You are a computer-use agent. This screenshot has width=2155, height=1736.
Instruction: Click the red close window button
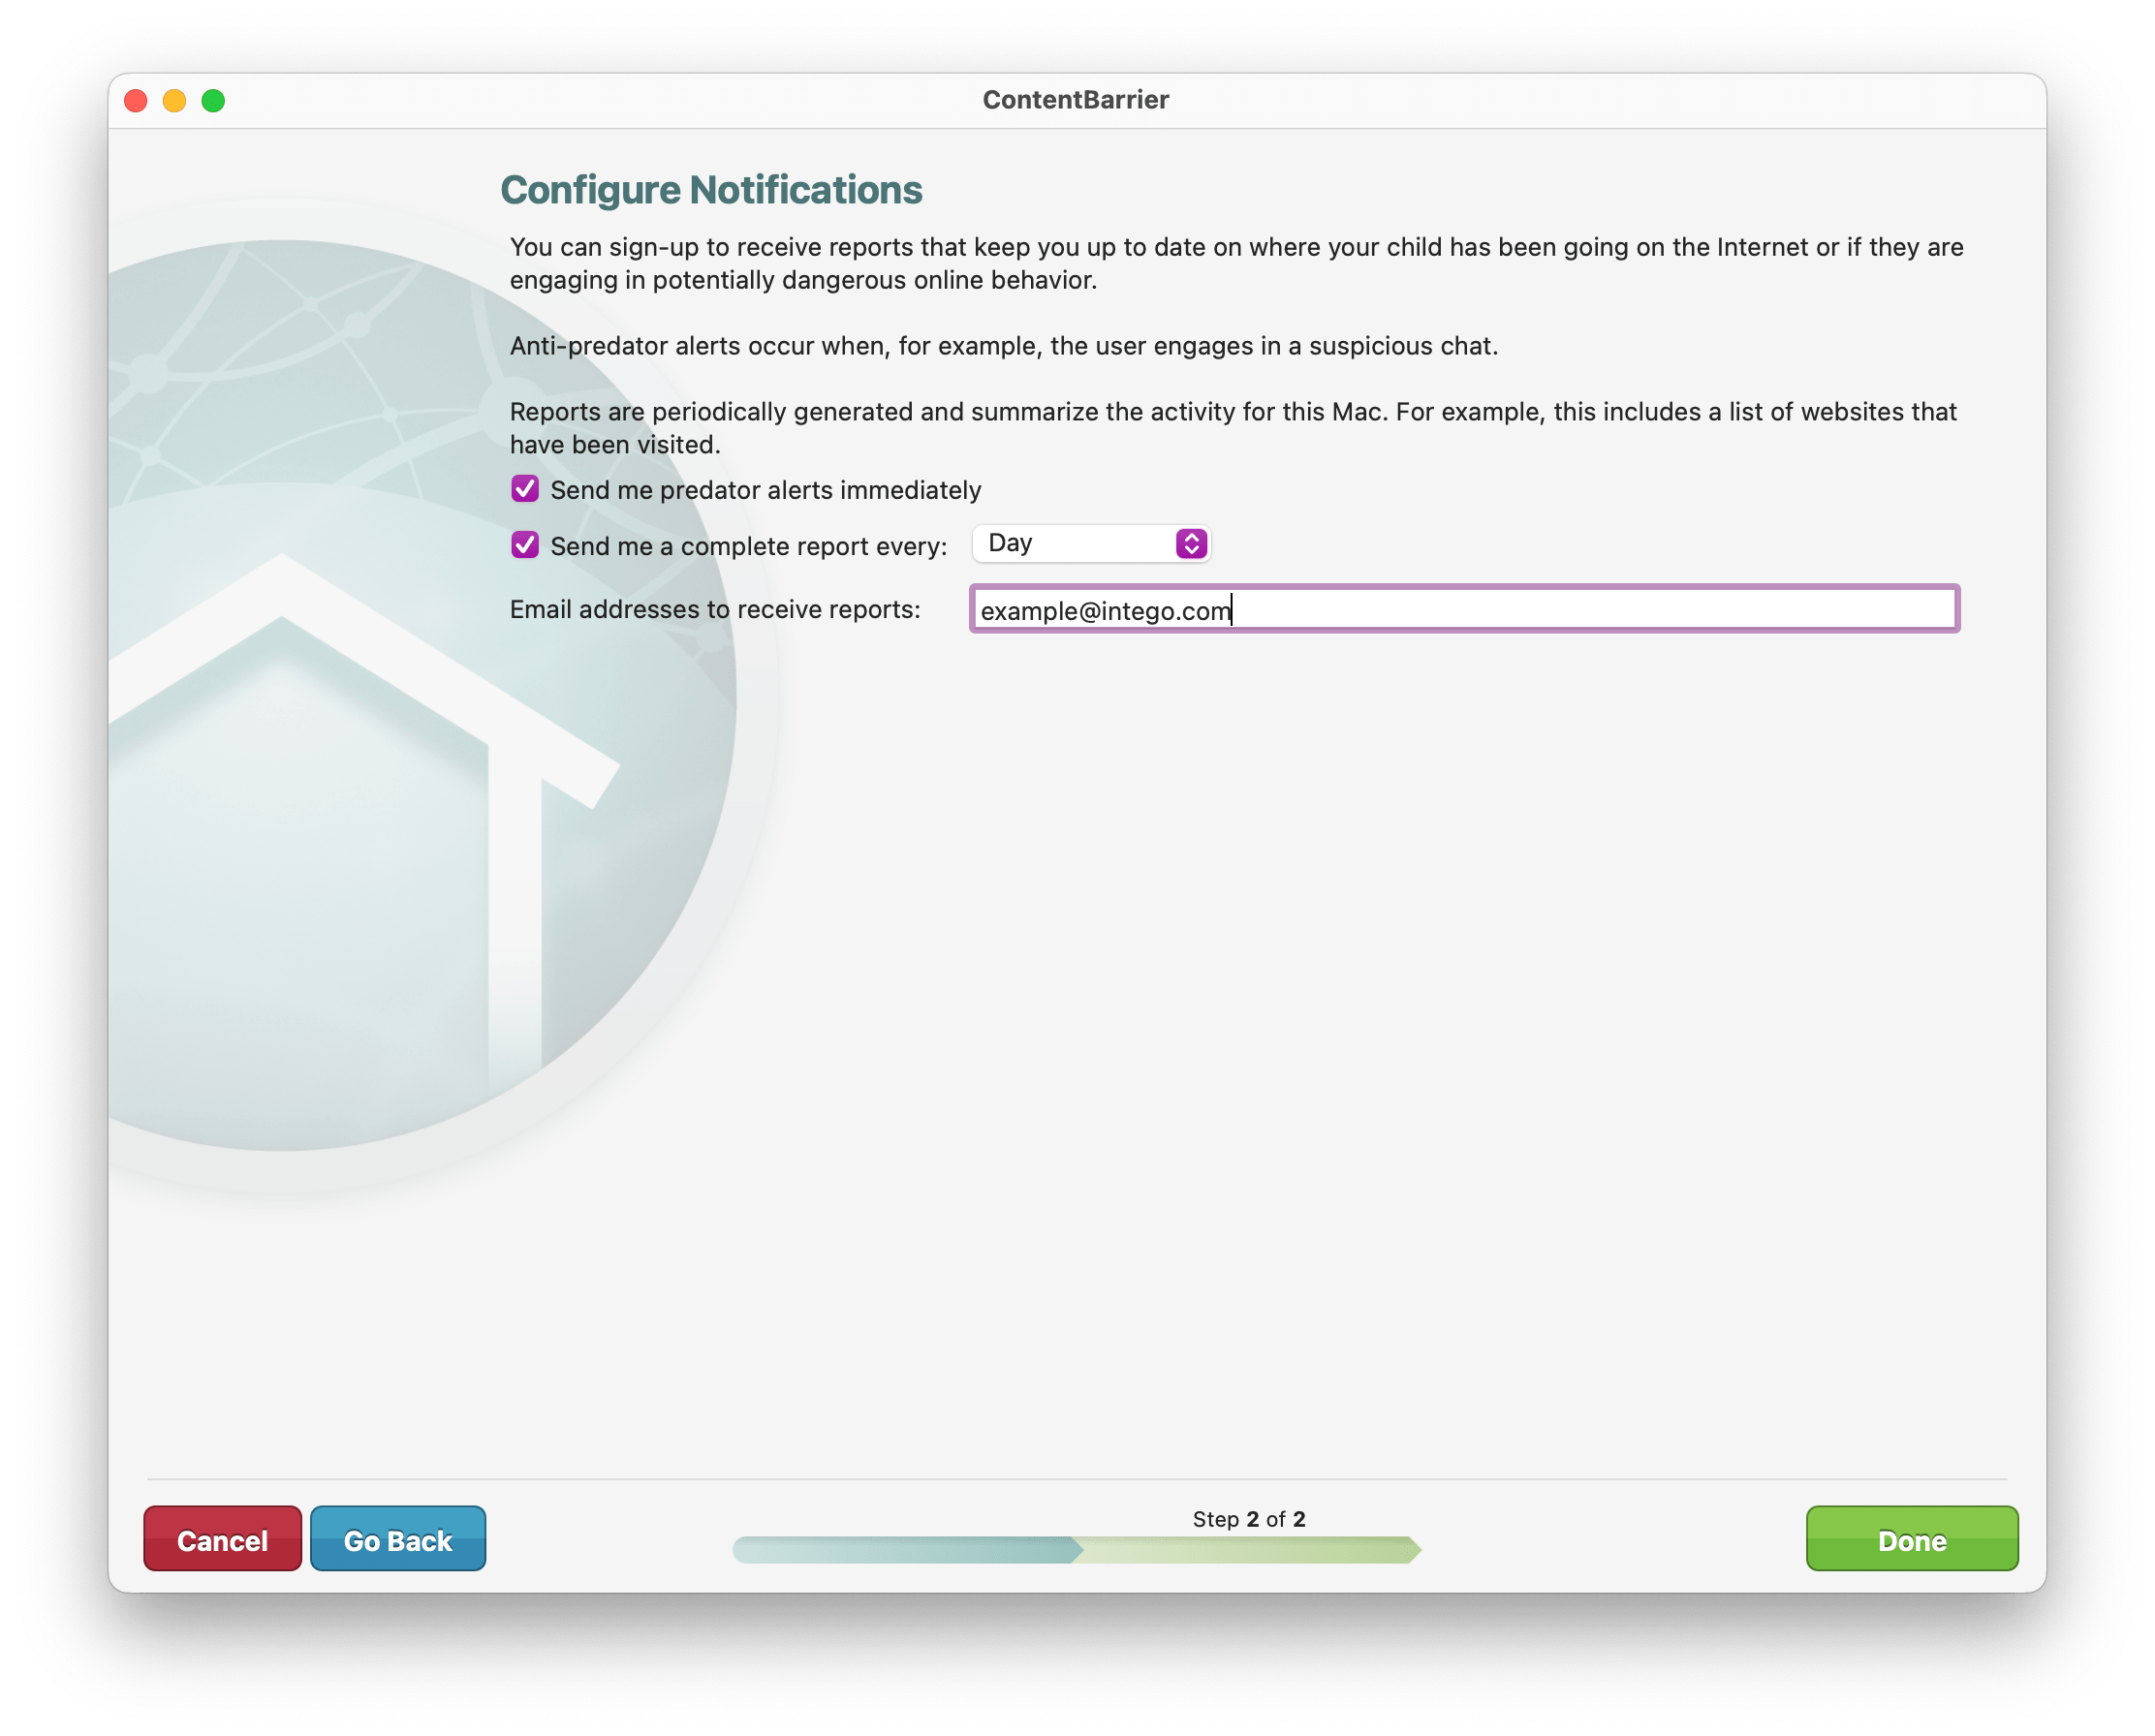click(x=136, y=101)
